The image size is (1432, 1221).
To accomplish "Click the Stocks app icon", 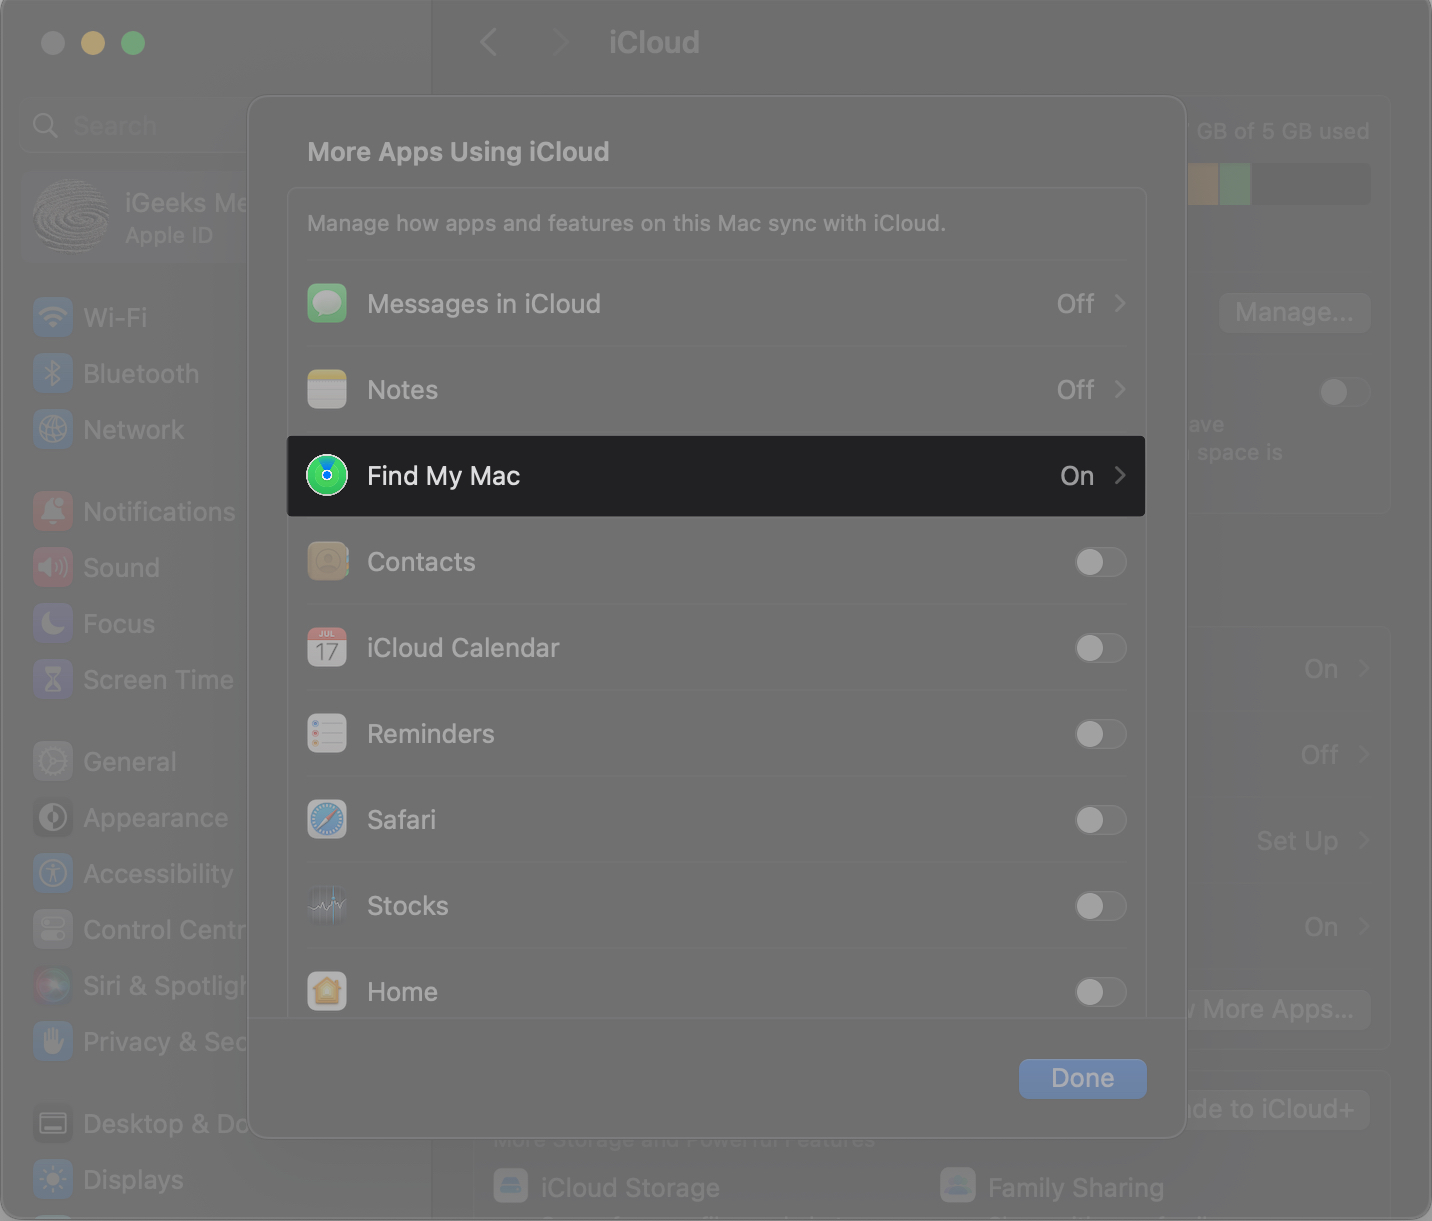I will coord(327,906).
